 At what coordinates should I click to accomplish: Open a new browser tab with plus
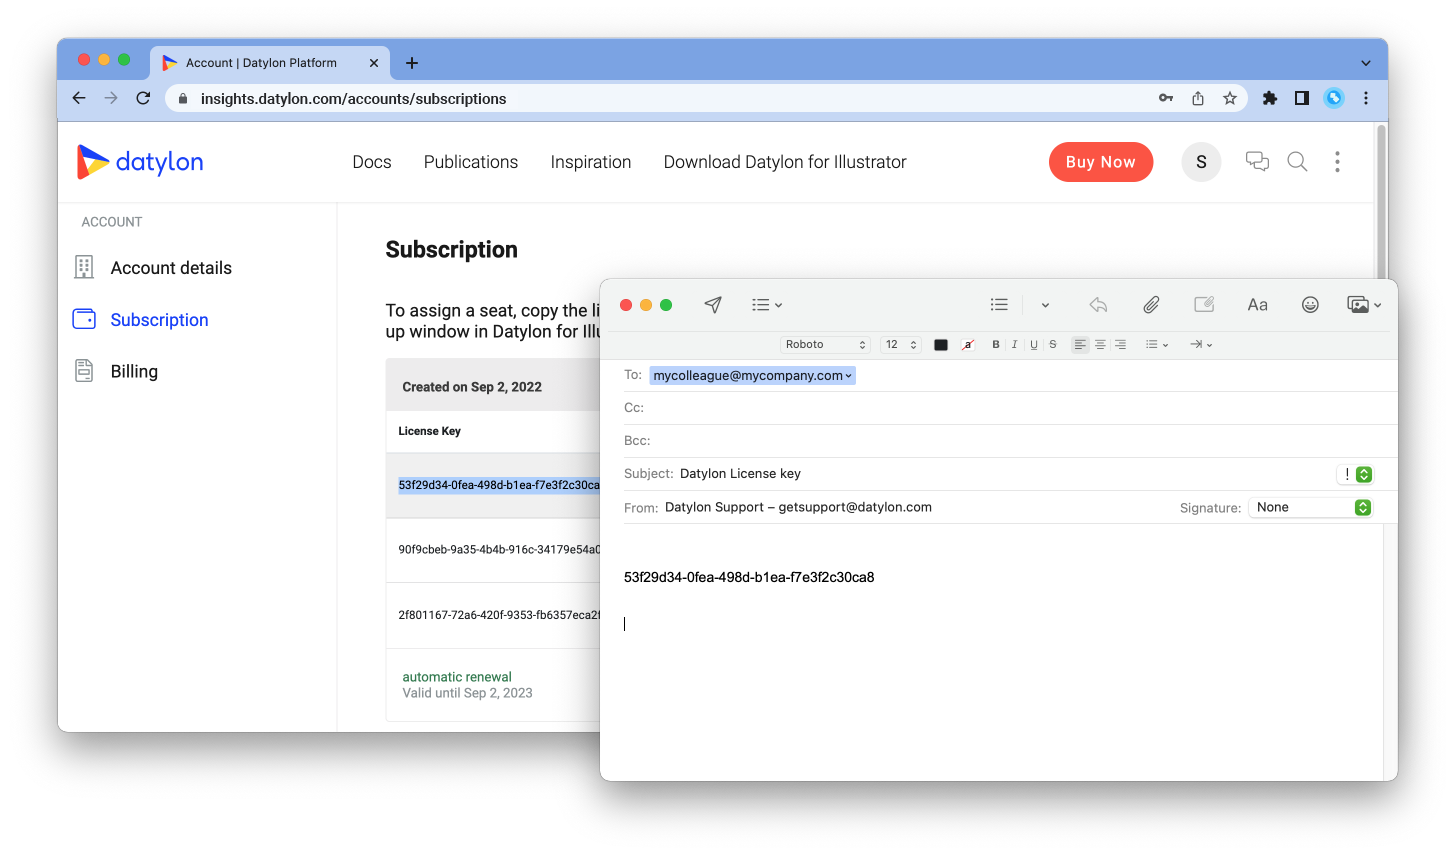point(412,63)
